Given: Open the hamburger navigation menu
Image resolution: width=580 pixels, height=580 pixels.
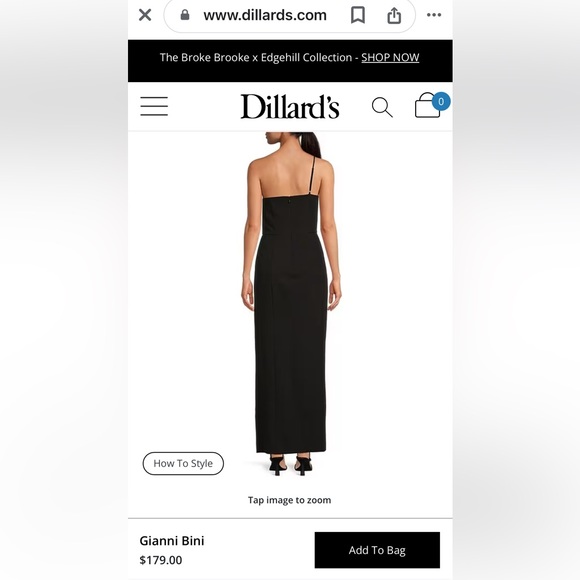Looking at the screenshot, I should (x=154, y=107).
